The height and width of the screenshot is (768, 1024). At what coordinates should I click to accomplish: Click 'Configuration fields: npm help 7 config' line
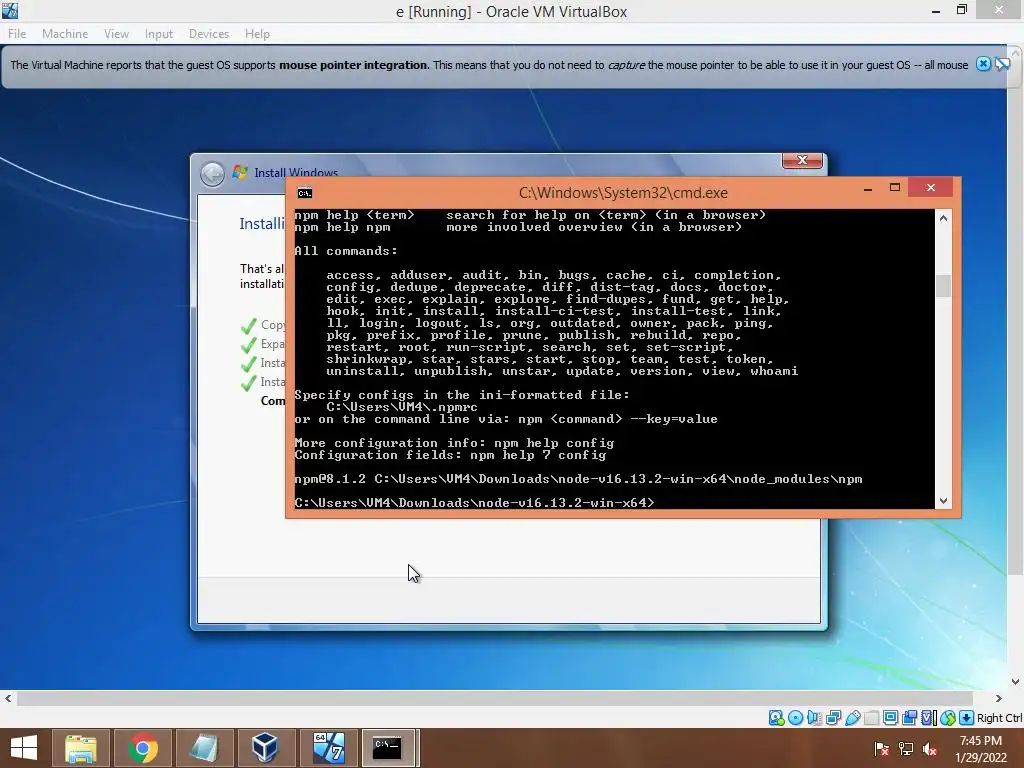450,455
